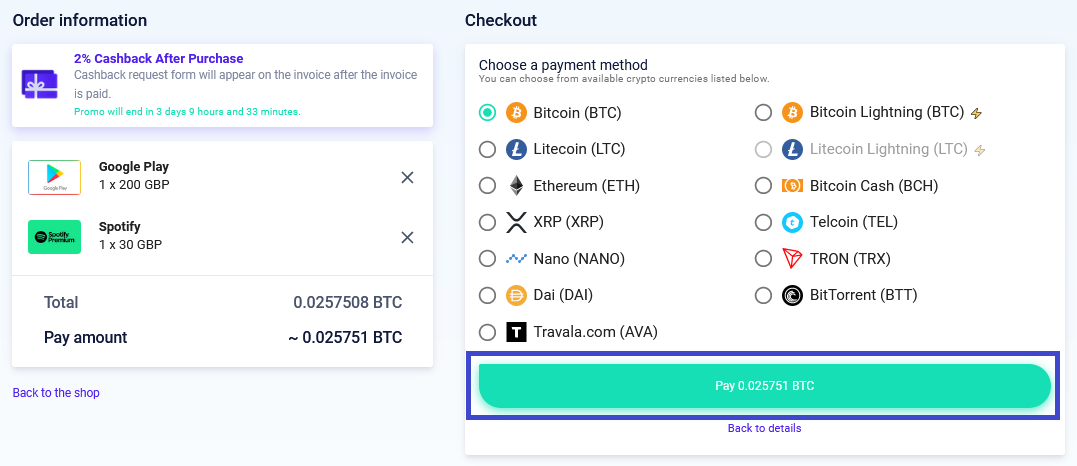Open the Google Play gift card thumbnail

pos(54,177)
